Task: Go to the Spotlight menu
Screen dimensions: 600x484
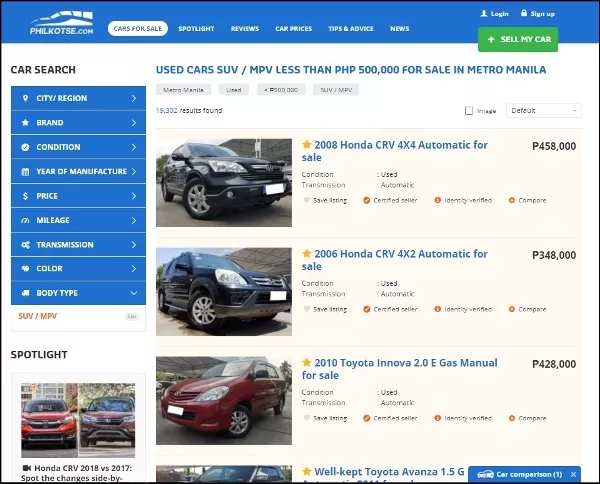Action: [x=196, y=29]
